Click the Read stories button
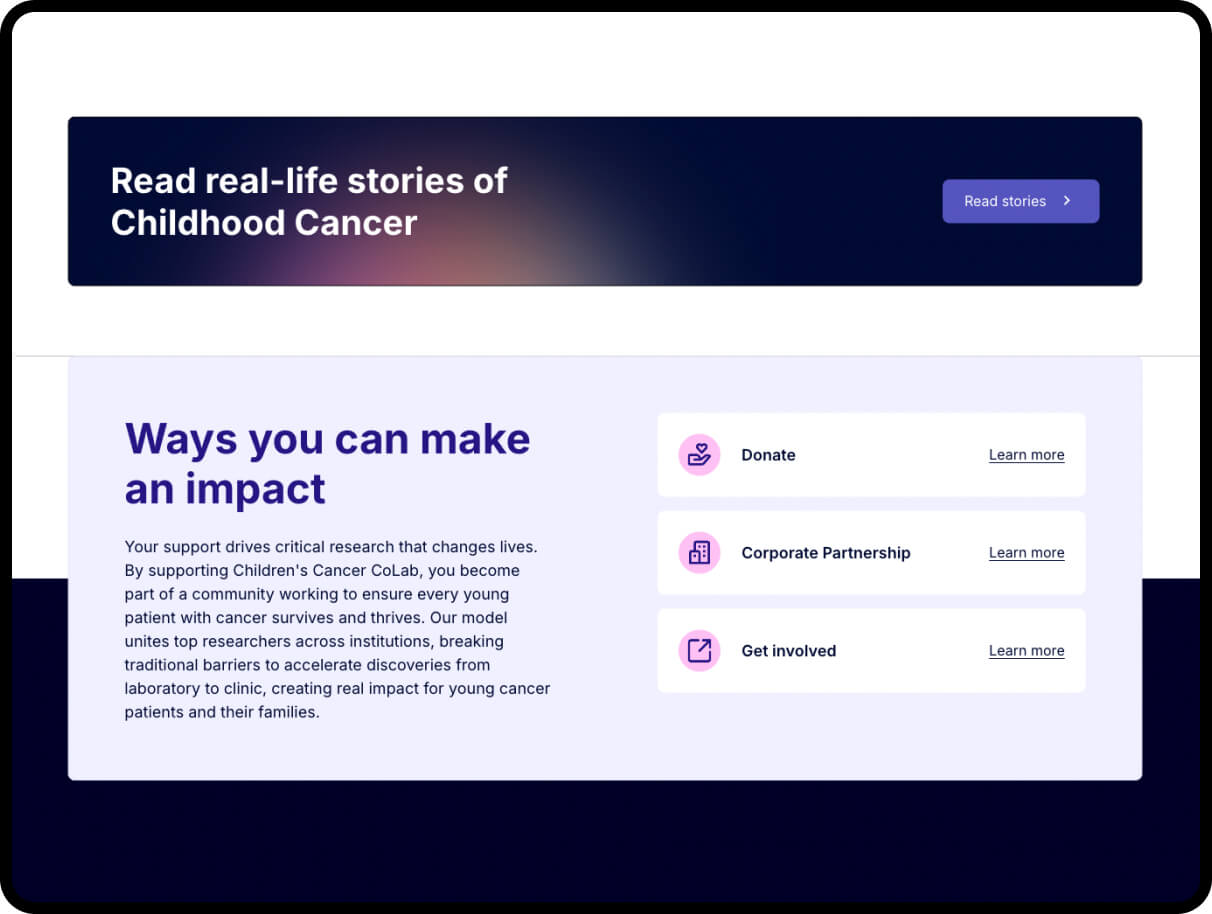Image resolution: width=1212 pixels, height=914 pixels. [1019, 201]
